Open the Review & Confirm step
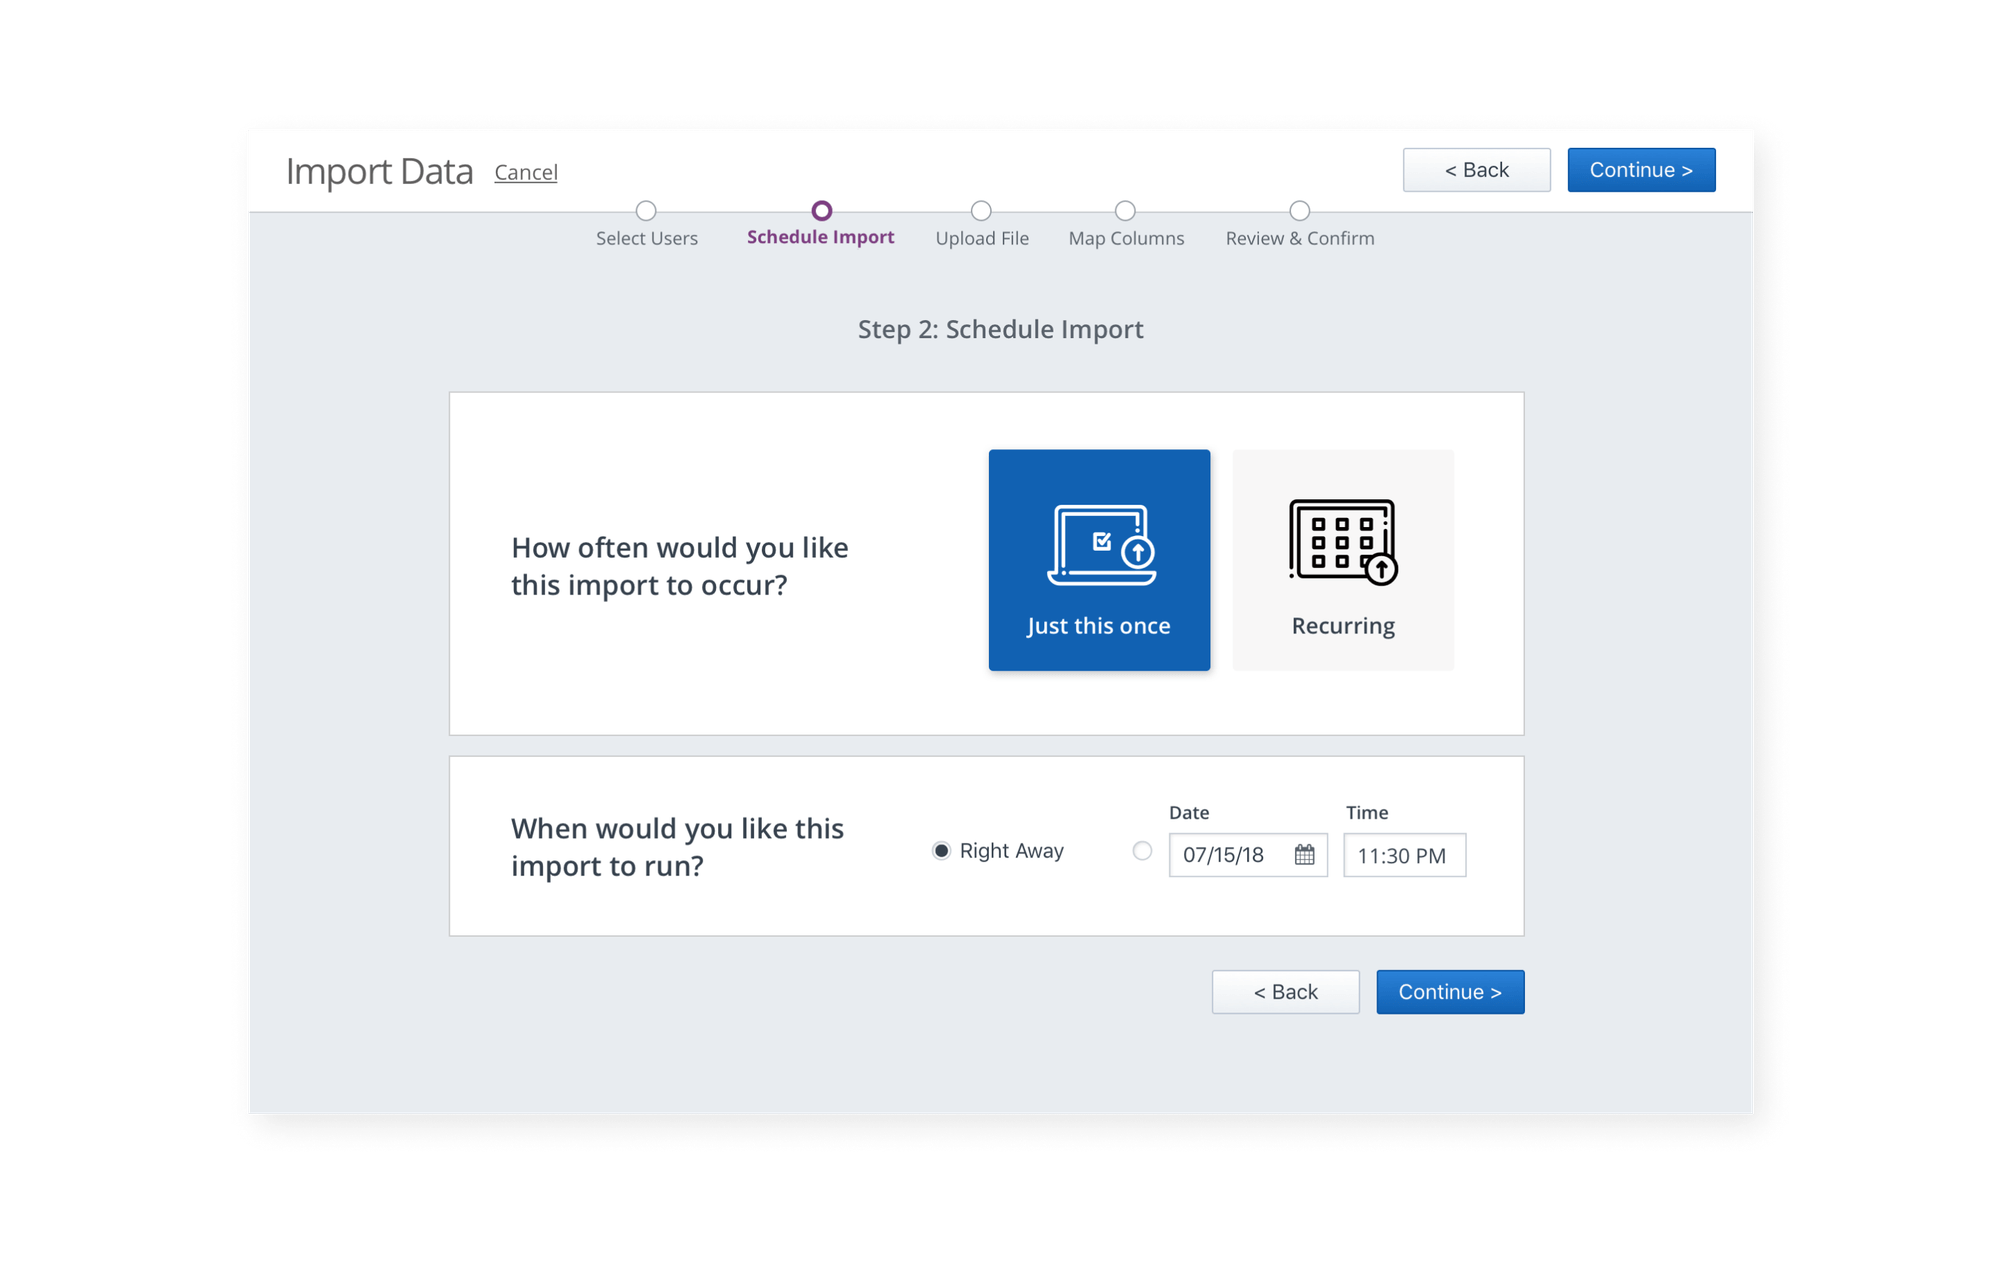This screenshot has width=2000, height=1268. 1300,238
